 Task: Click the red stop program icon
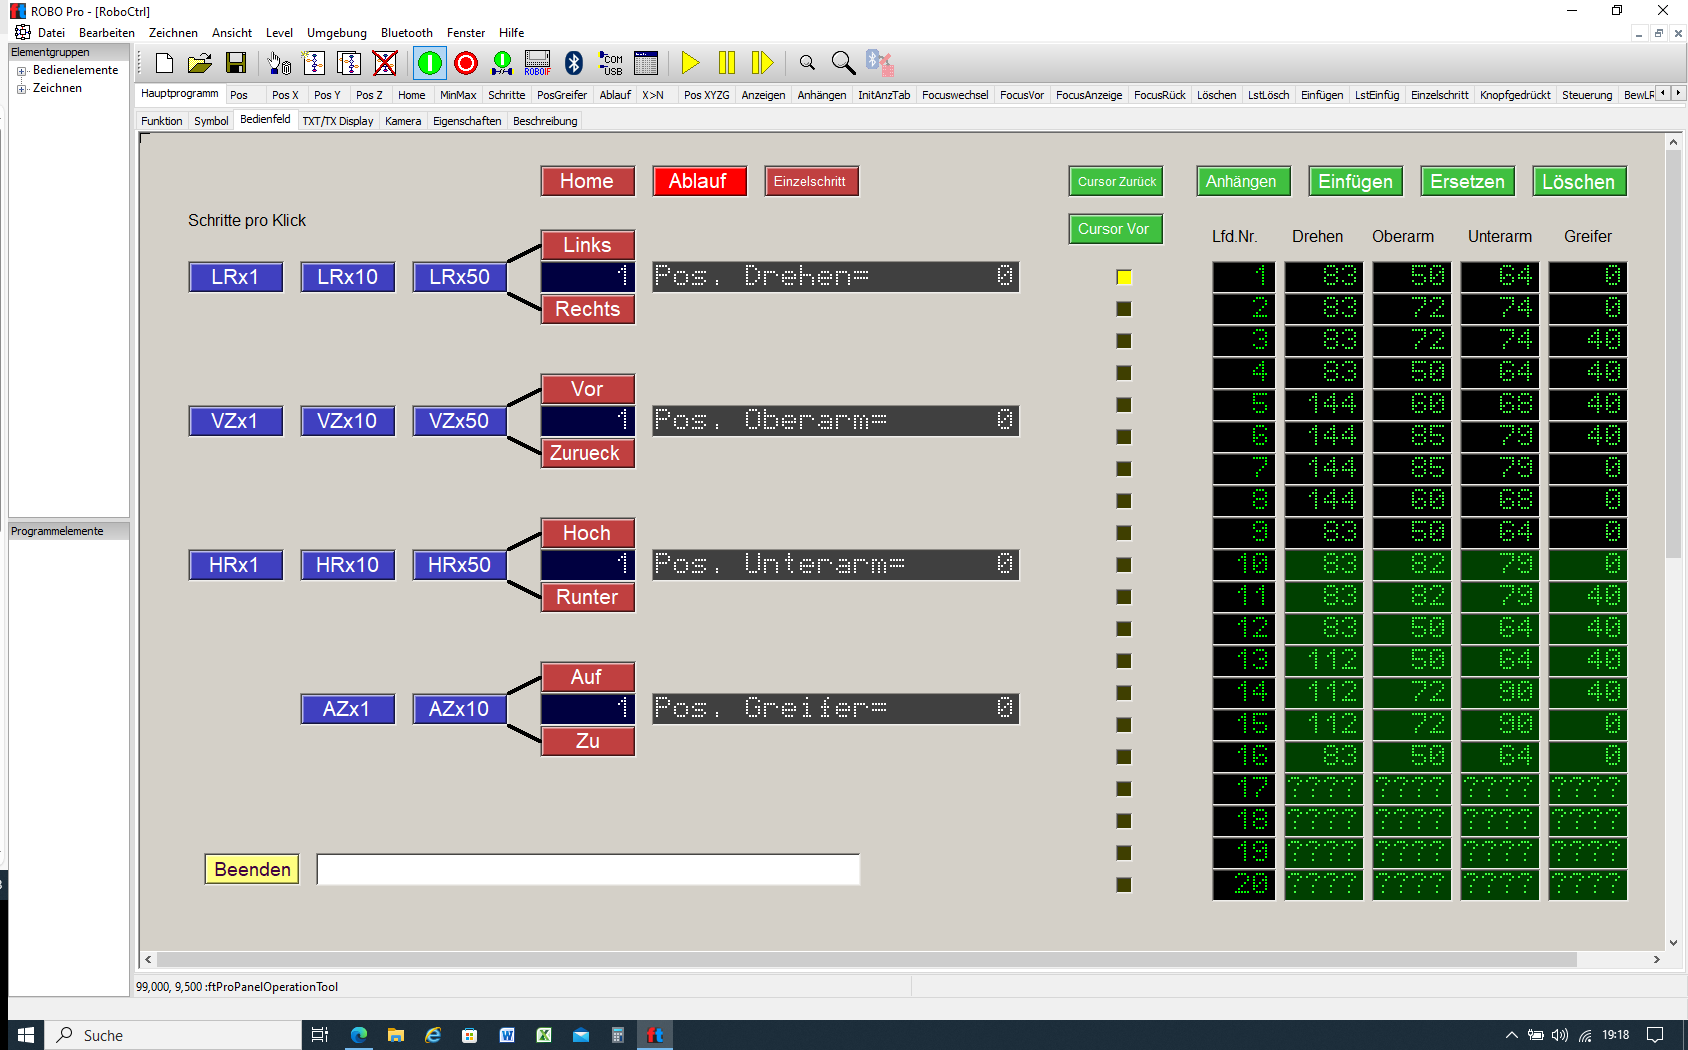[466, 63]
